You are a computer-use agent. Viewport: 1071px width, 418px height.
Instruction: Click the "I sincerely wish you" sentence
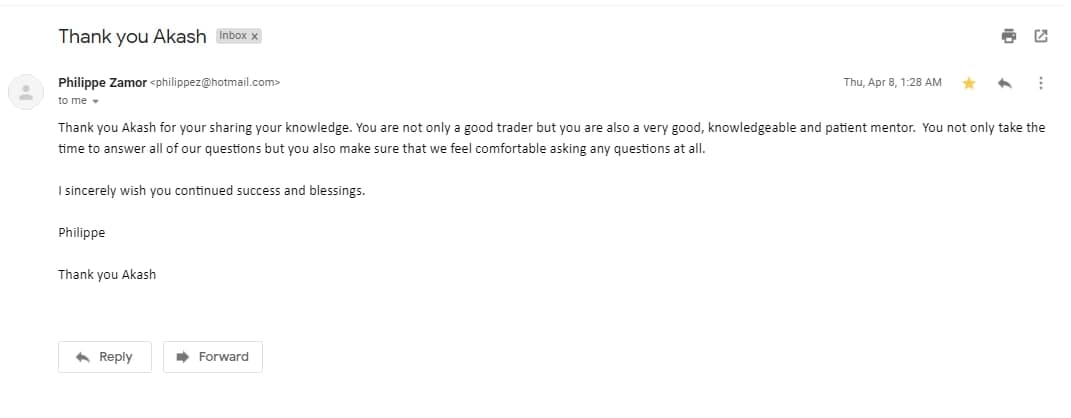click(211, 191)
